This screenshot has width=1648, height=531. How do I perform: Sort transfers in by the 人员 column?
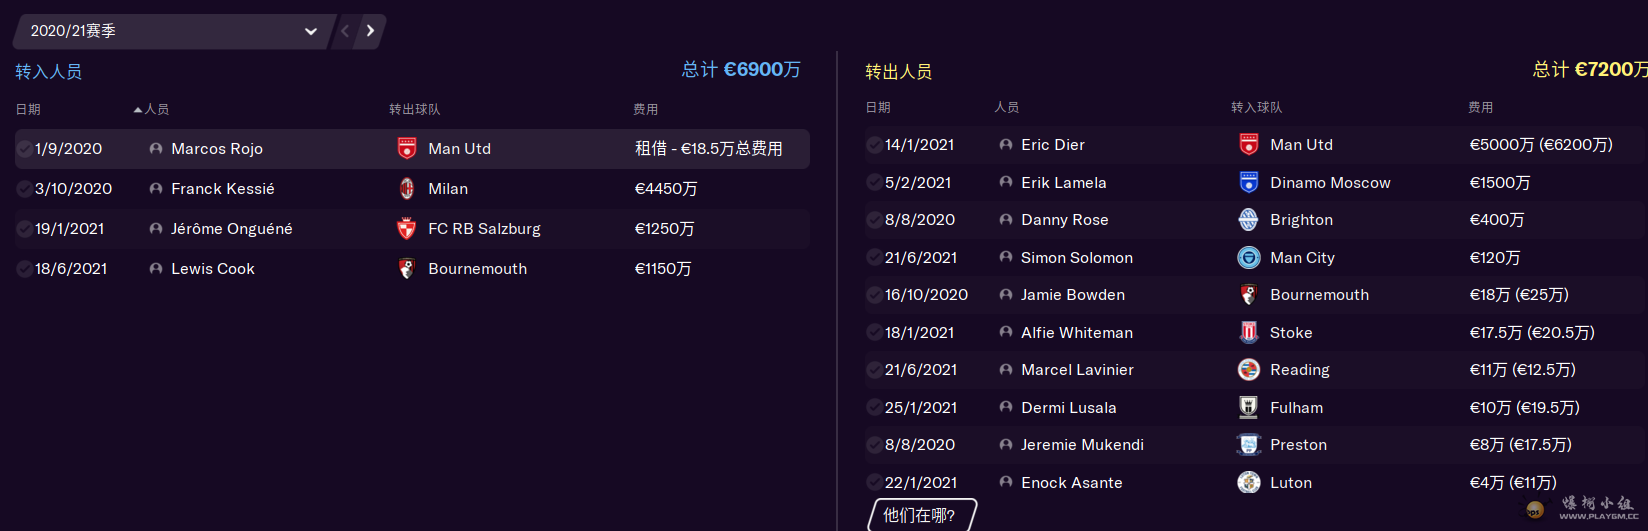156,109
